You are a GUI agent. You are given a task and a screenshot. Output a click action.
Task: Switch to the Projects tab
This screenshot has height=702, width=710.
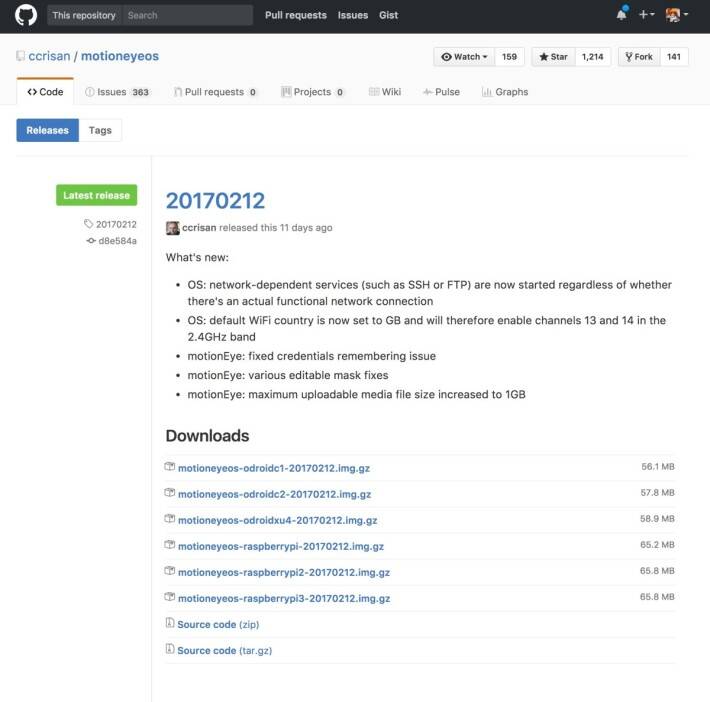(313, 92)
